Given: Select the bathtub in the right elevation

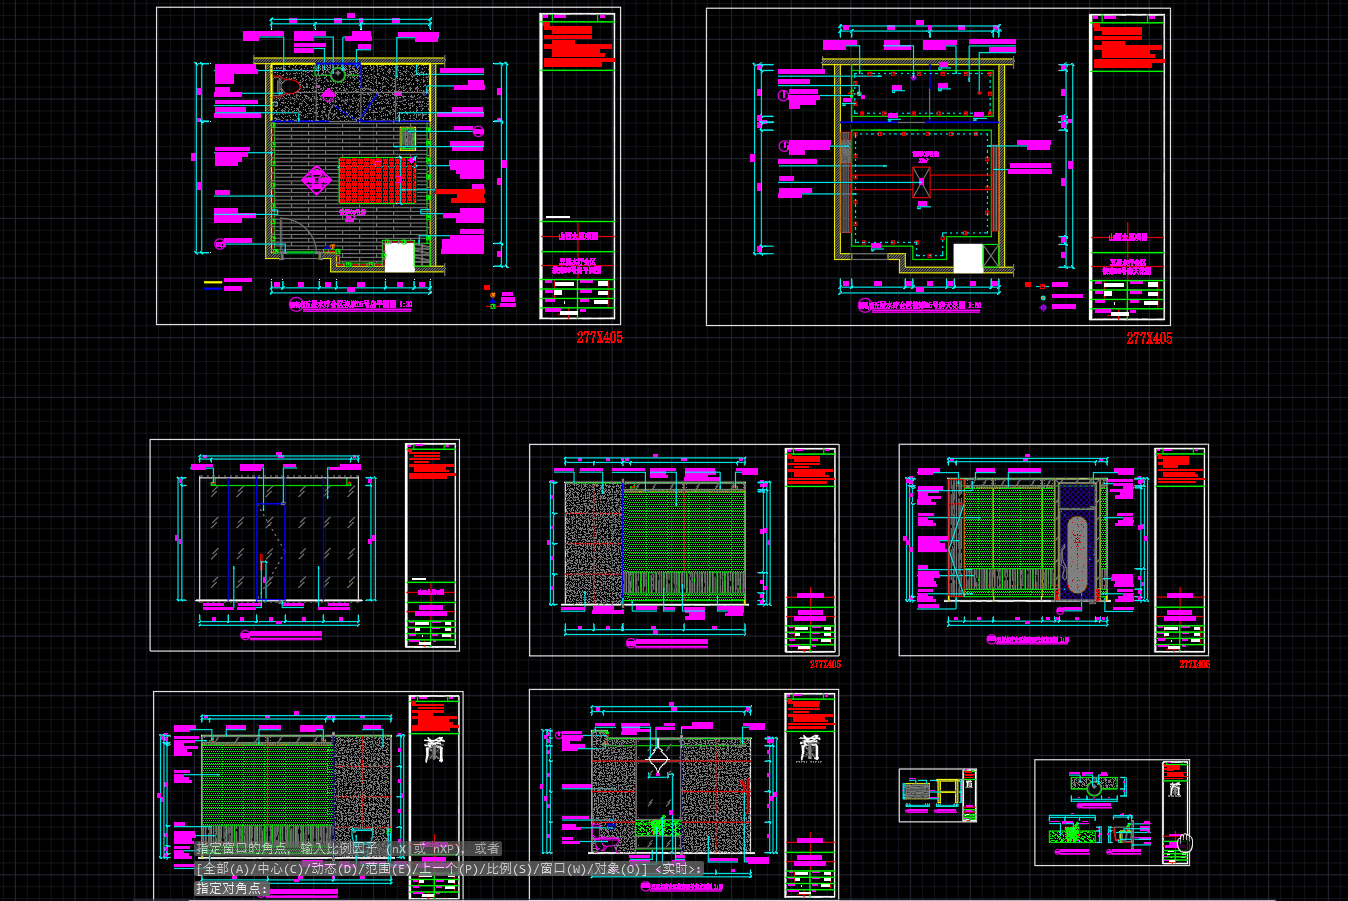Looking at the screenshot, I should (x=1077, y=555).
